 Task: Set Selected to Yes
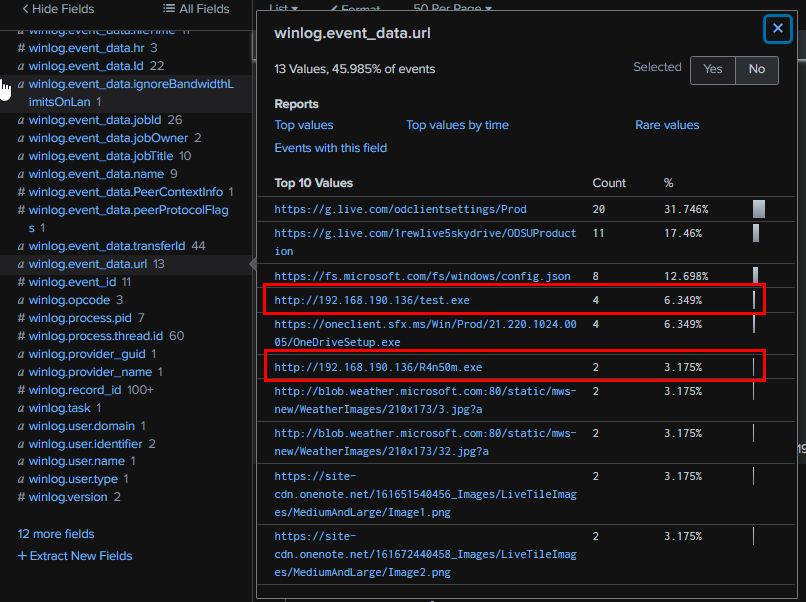(x=712, y=69)
